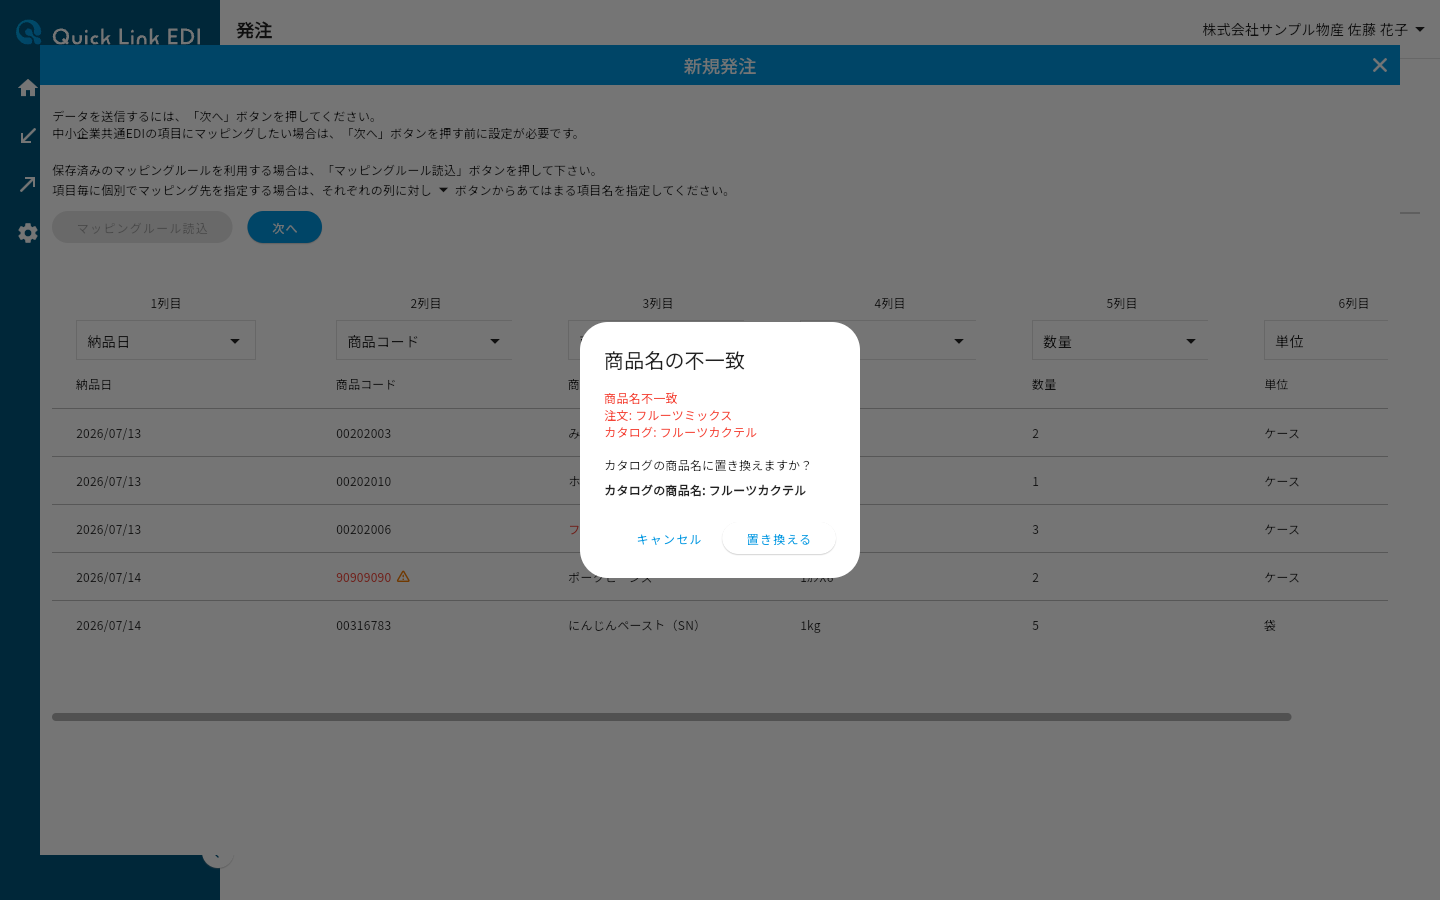Collapse the sidebar with the chevron button
Screen dimensions: 1440x900
click(x=217, y=856)
